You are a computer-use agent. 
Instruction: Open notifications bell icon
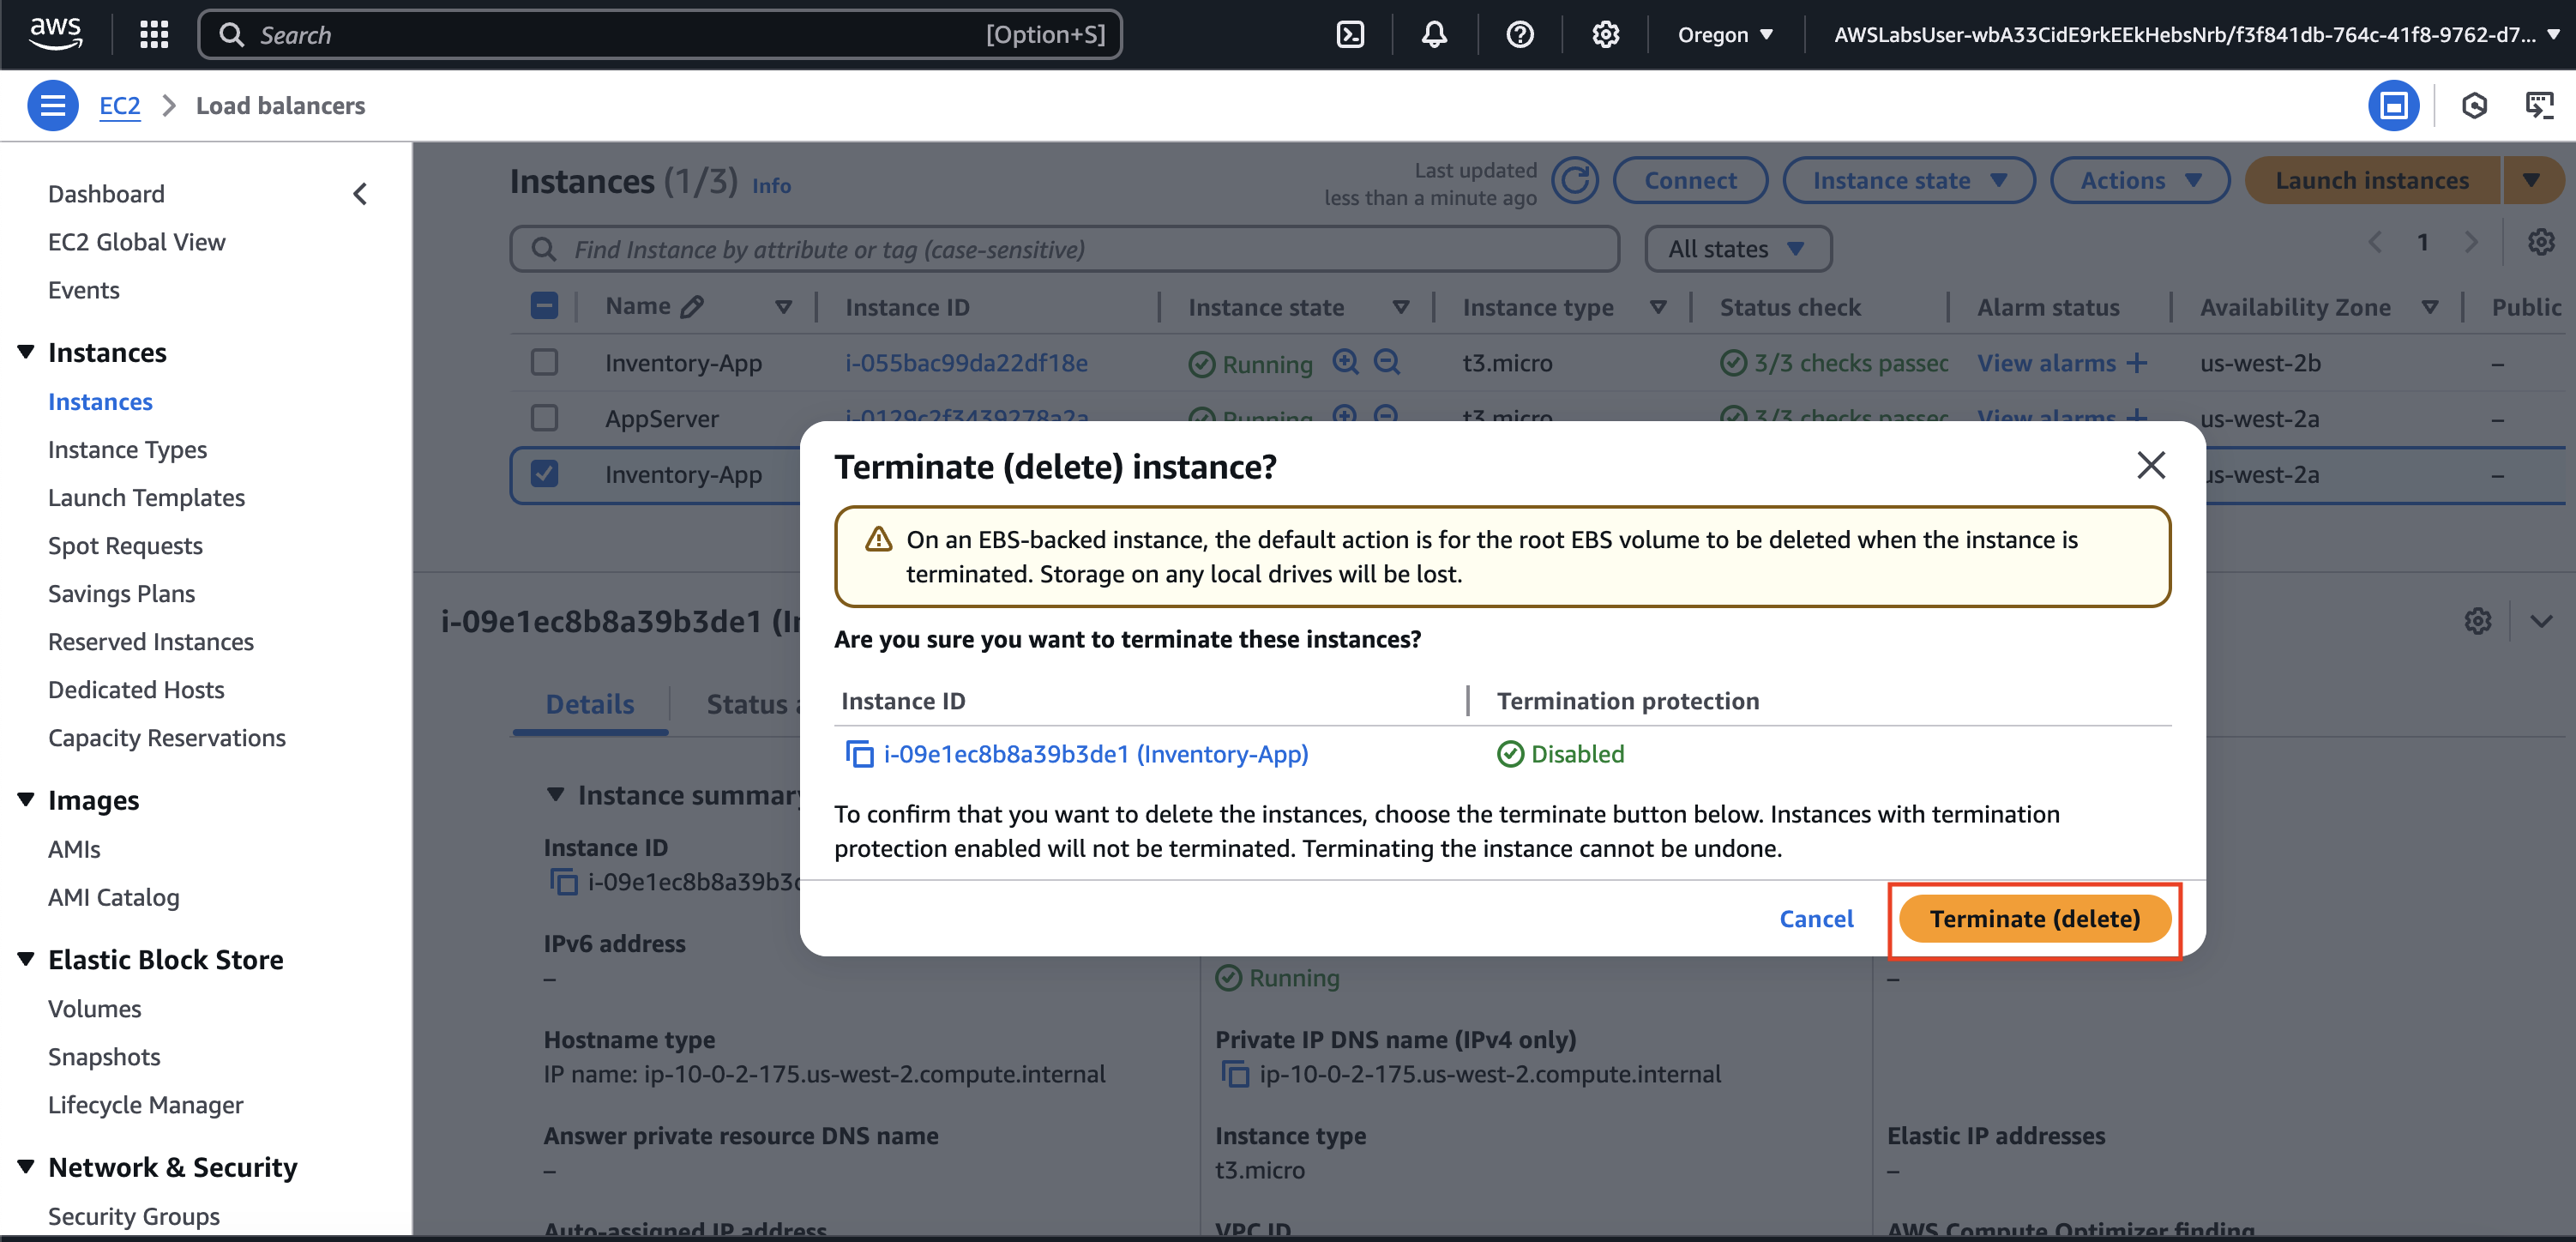(x=1434, y=35)
